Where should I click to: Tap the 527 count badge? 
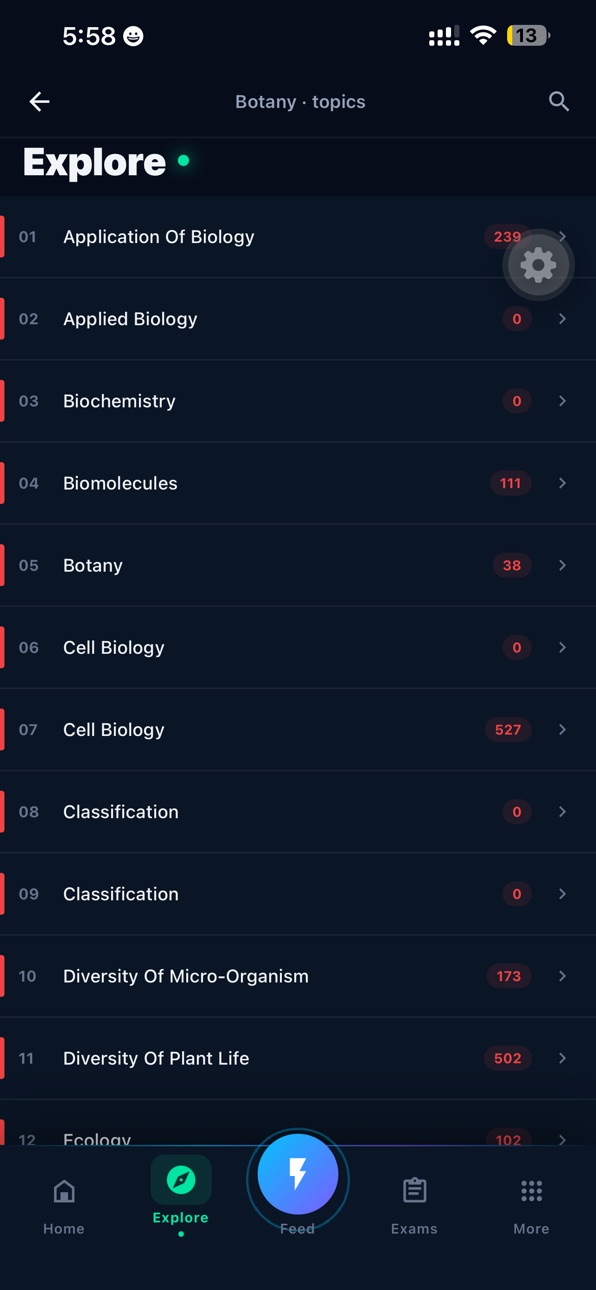pyautogui.click(x=508, y=730)
